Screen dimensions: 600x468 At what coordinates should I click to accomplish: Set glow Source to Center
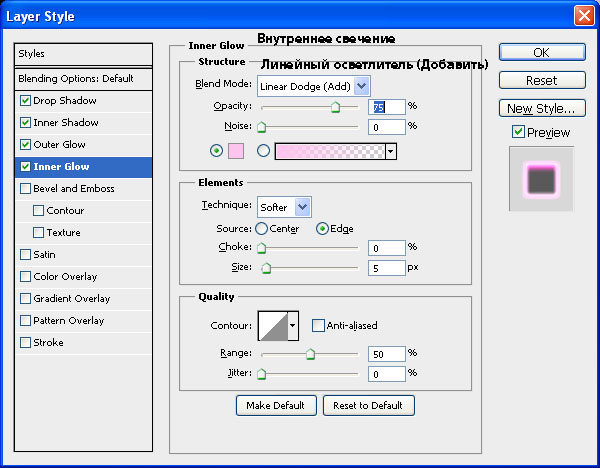[x=261, y=229]
